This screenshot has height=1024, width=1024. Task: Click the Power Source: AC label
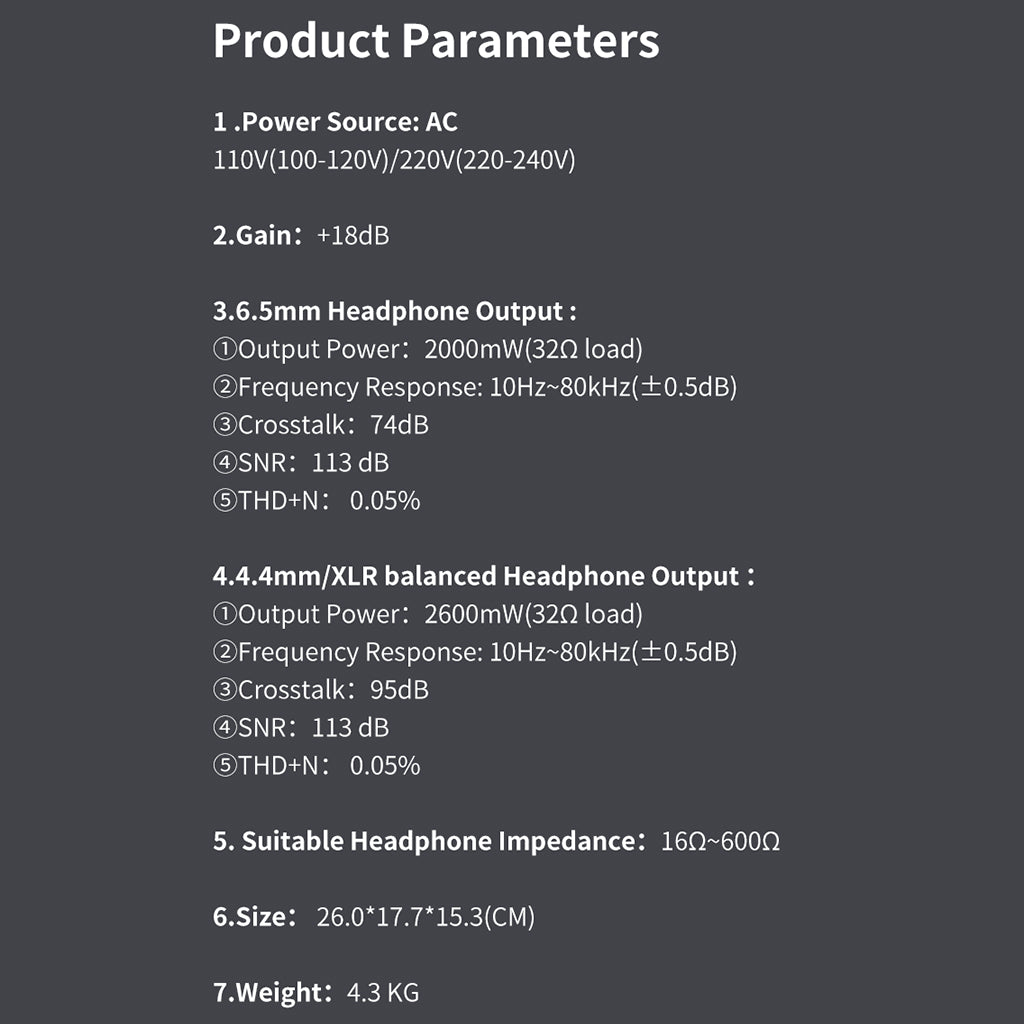click(x=335, y=122)
